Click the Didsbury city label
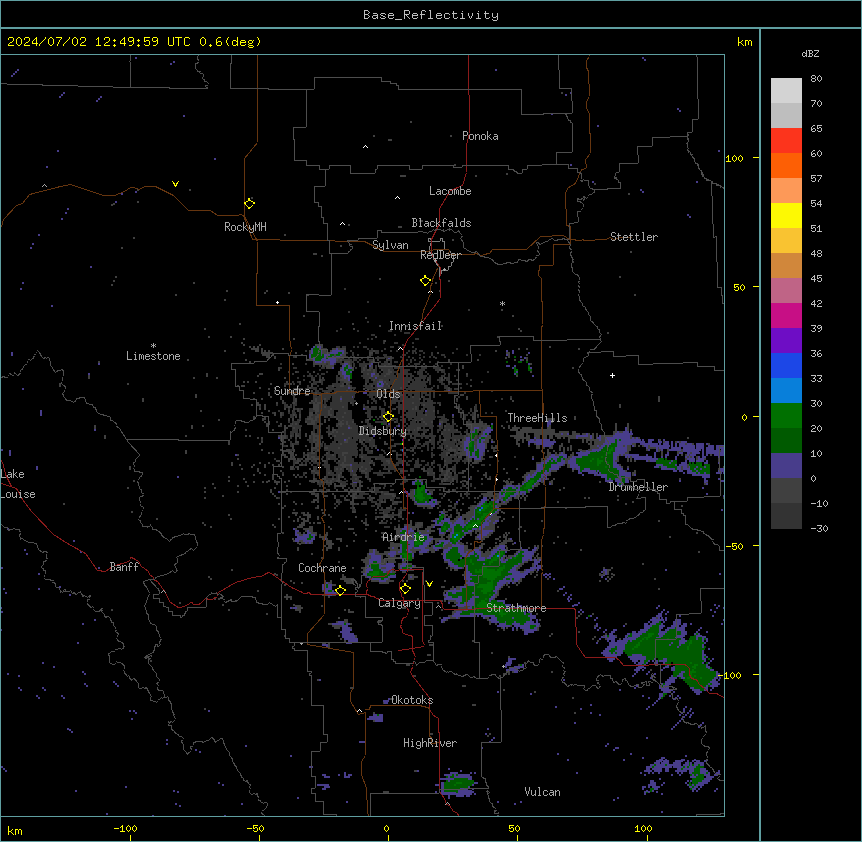The height and width of the screenshot is (842, 862). [x=382, y=431]
